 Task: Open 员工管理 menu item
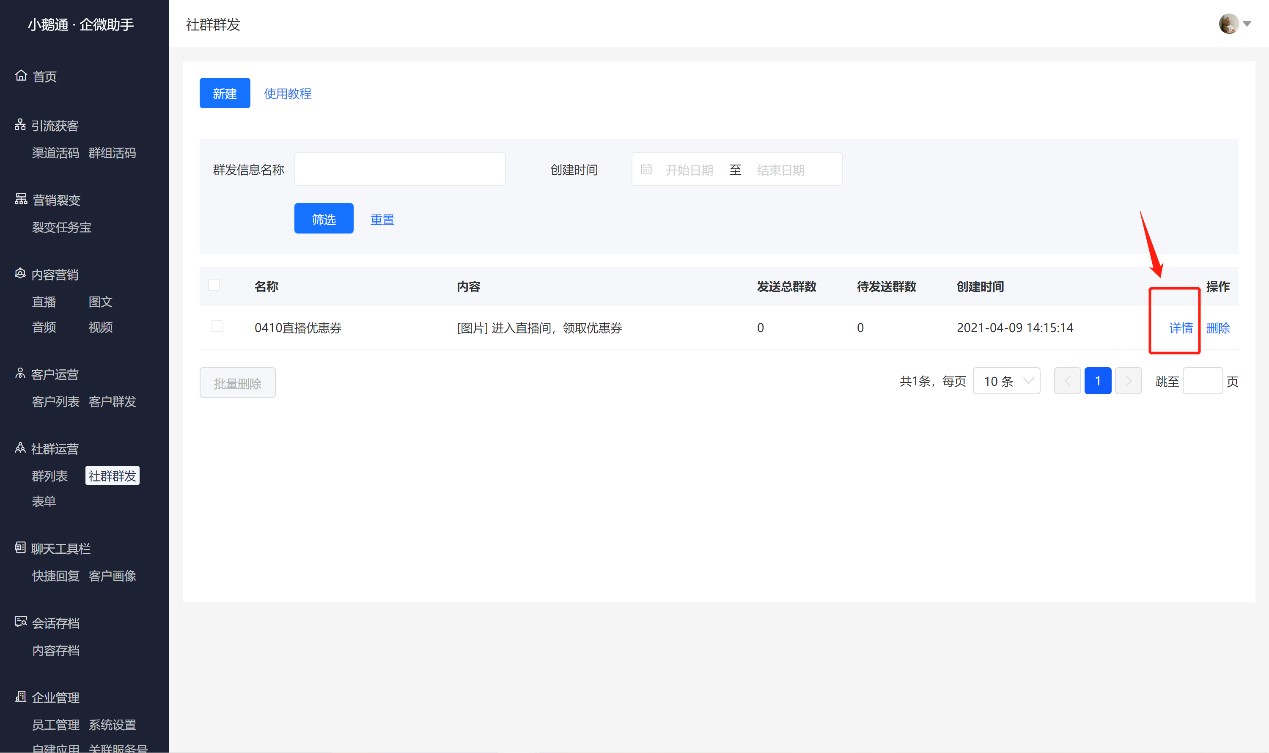[x=56, y=725]
